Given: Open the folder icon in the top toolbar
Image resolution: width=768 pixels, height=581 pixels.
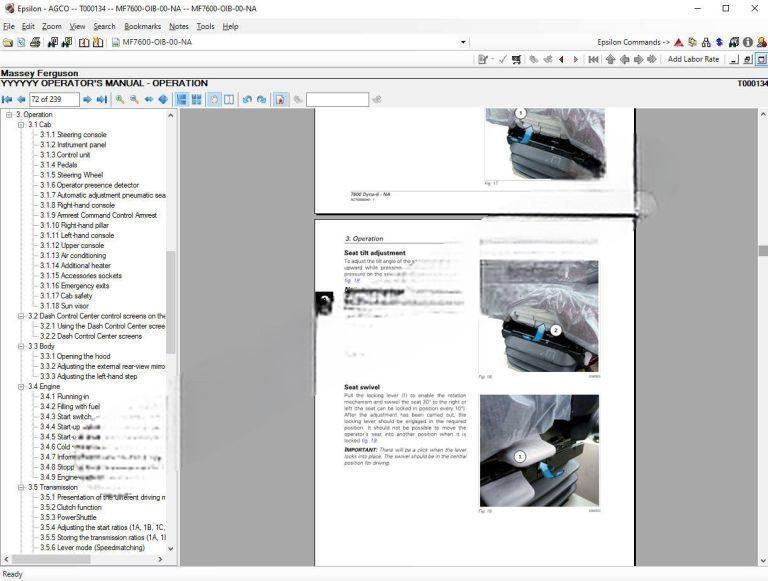Looking at the screenshot, I should click(x=7, y=43).
